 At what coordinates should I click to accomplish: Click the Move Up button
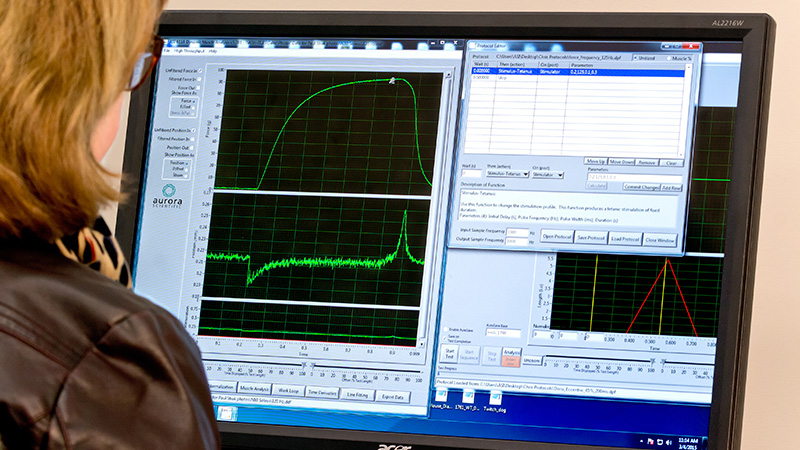[x=595, y=161]
